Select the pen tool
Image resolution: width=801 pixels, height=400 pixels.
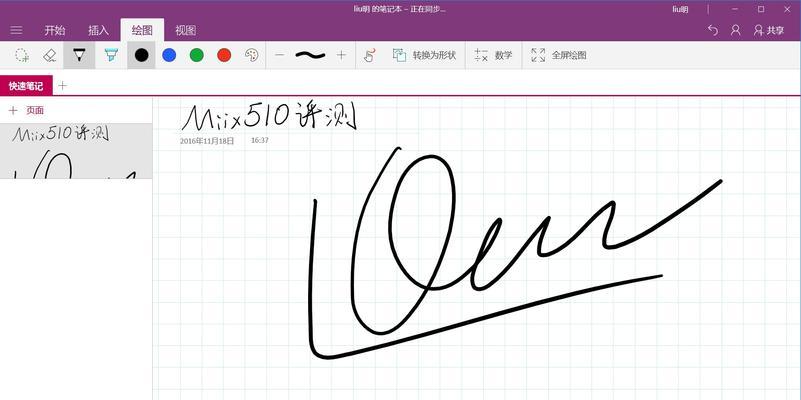click(x=79, y=55)
